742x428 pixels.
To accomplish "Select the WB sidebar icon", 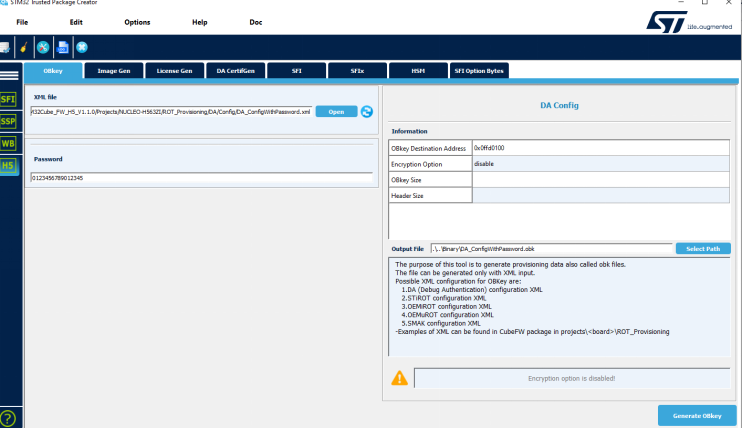I will (8, 143).
